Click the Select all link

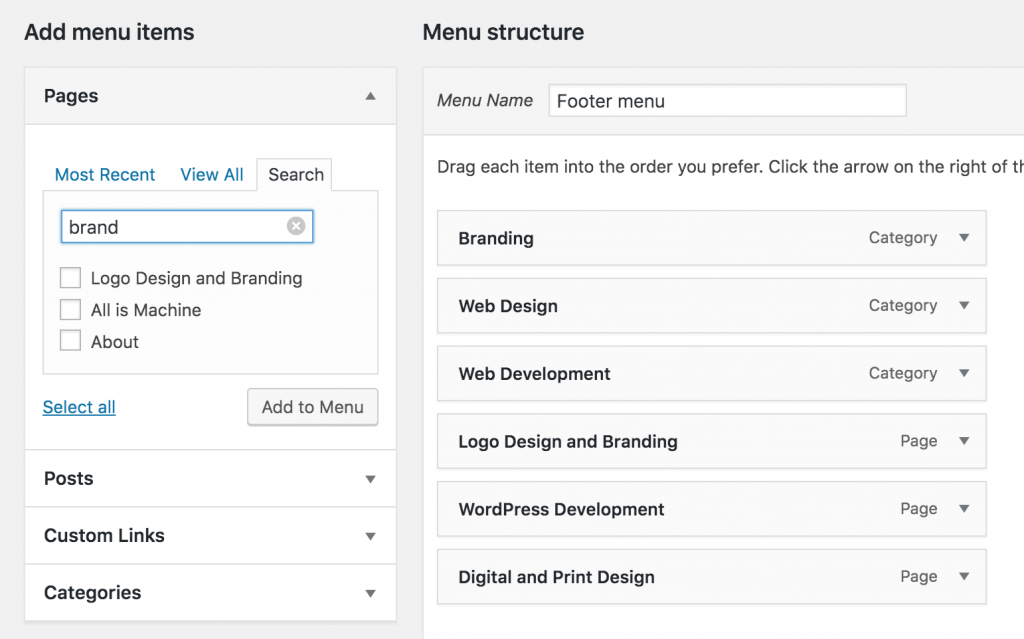pos(78,407)
